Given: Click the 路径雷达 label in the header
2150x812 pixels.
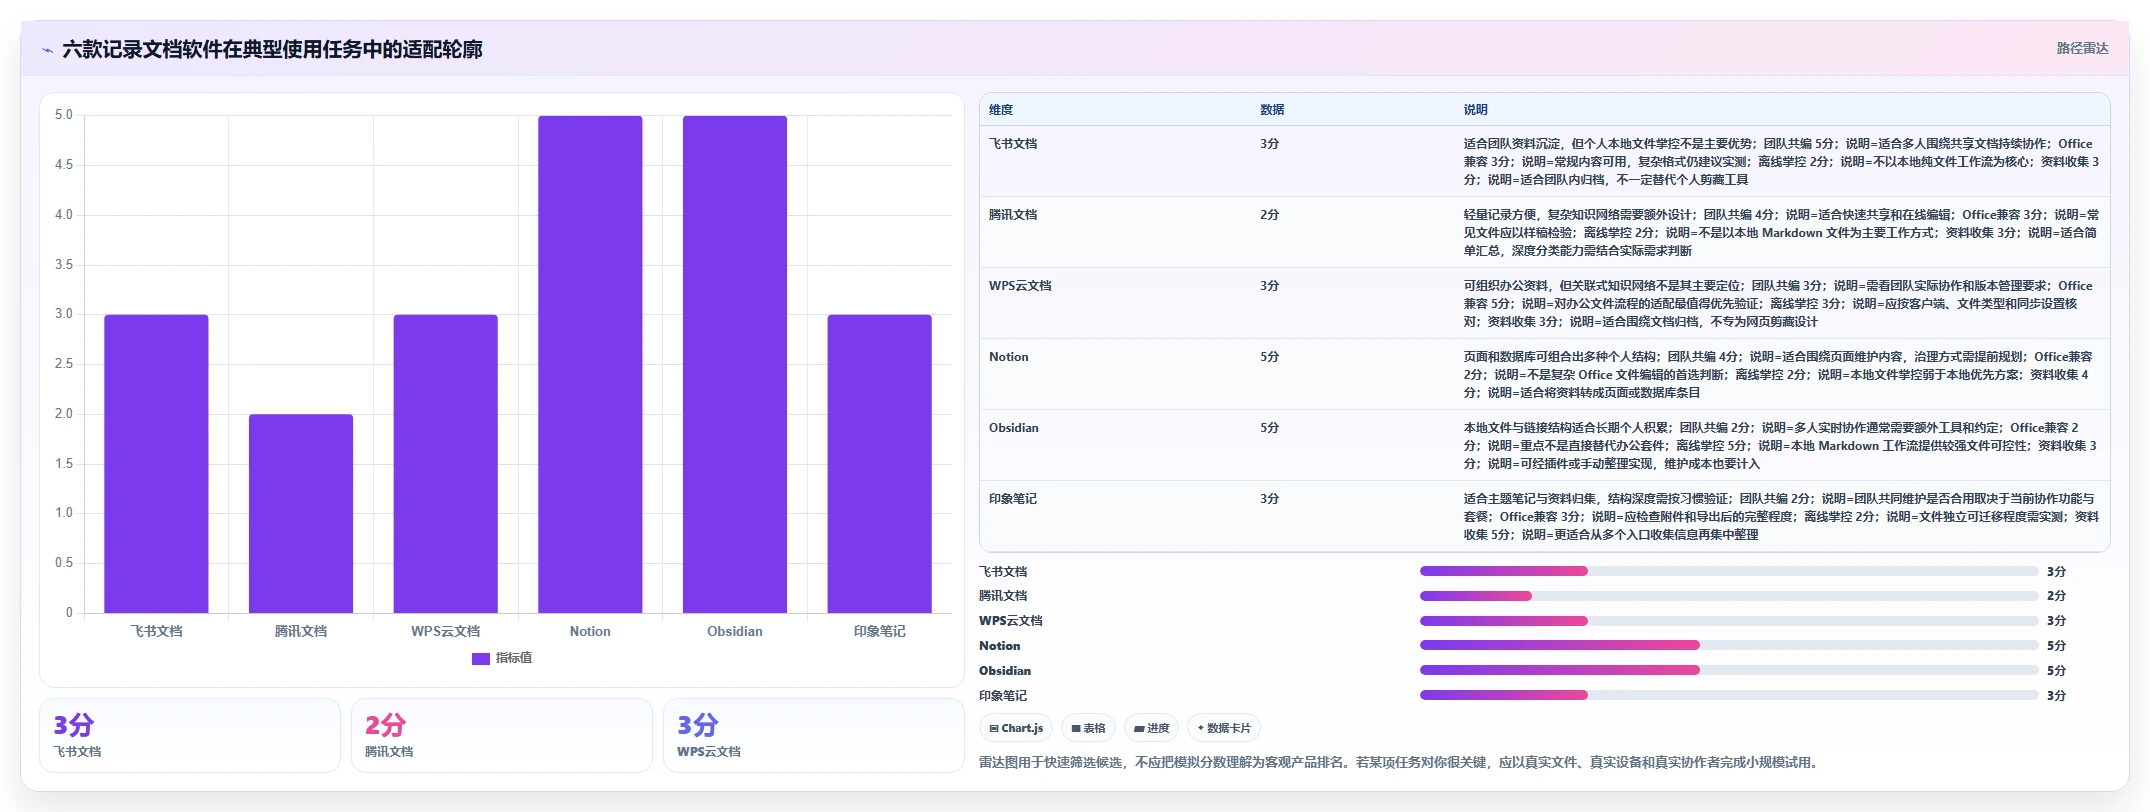Looking at the screenshot, I should 2082,48.
